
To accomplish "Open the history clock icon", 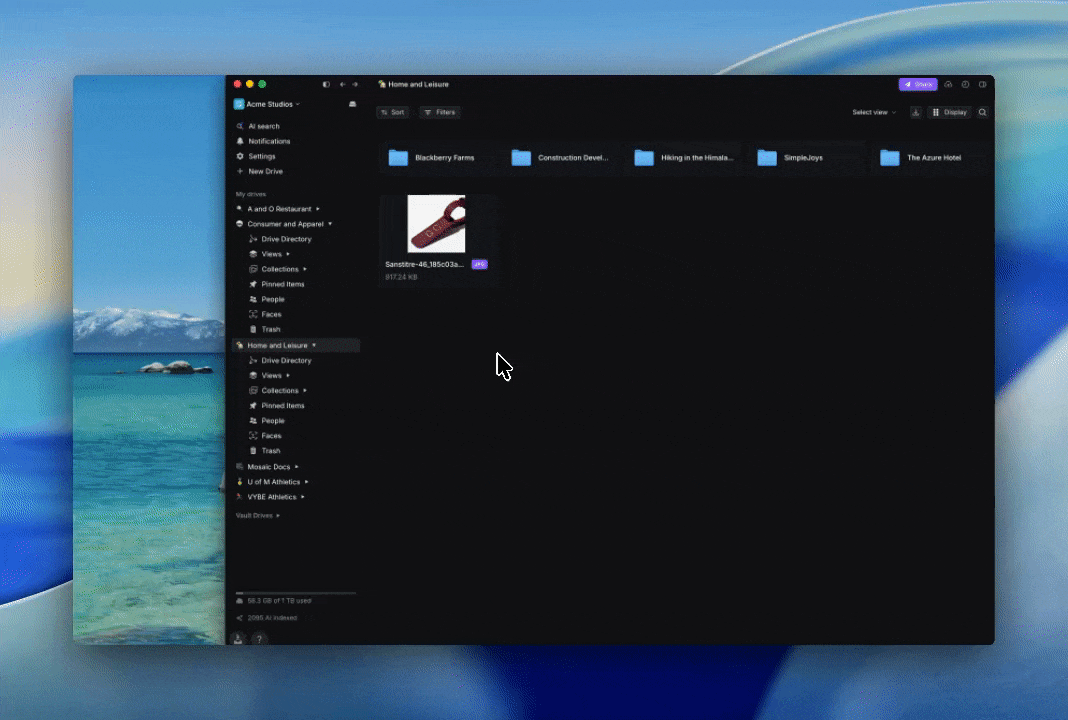I will [965, 85].
